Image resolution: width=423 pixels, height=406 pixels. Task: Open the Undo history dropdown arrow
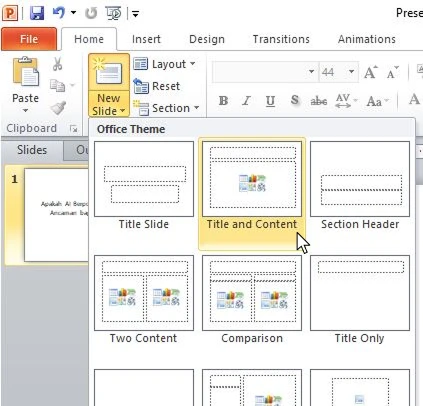tap(73, 13)
